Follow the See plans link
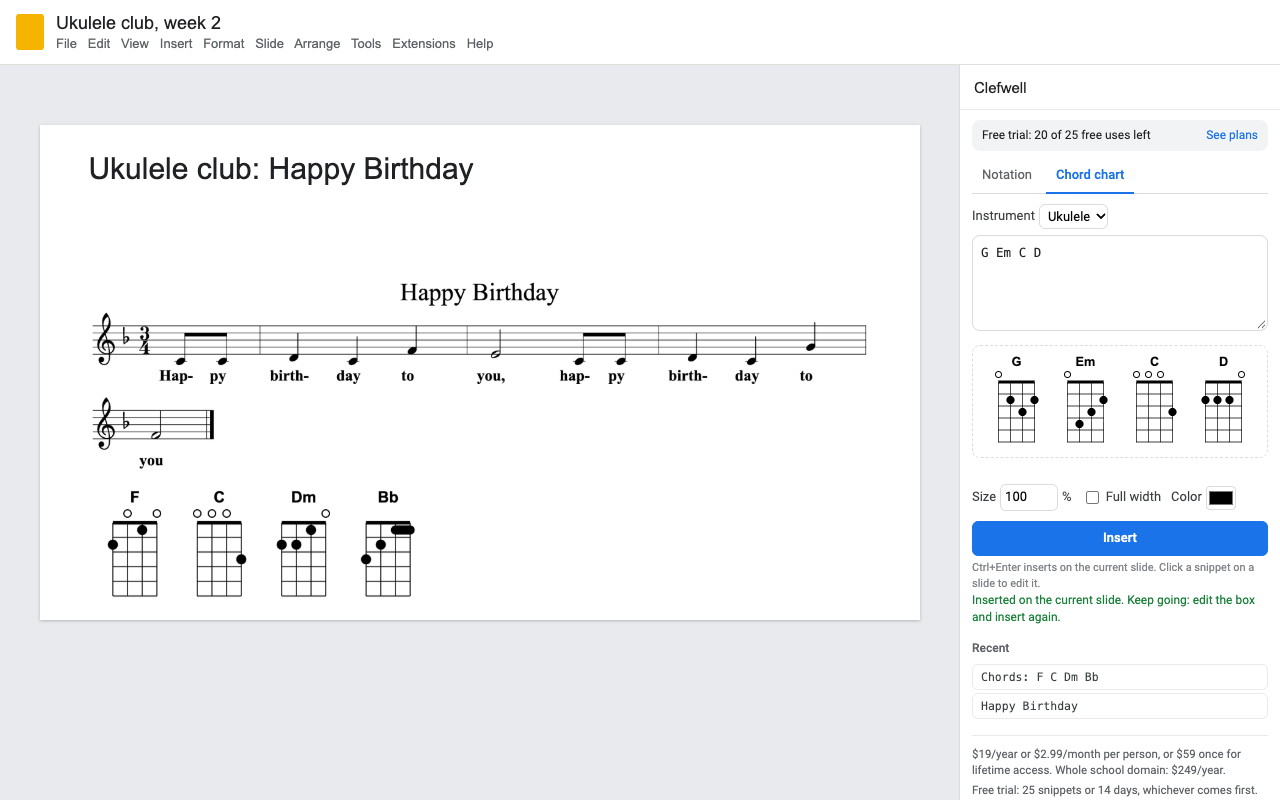Screen dimensions: 1280x800 click(1232, 135)
